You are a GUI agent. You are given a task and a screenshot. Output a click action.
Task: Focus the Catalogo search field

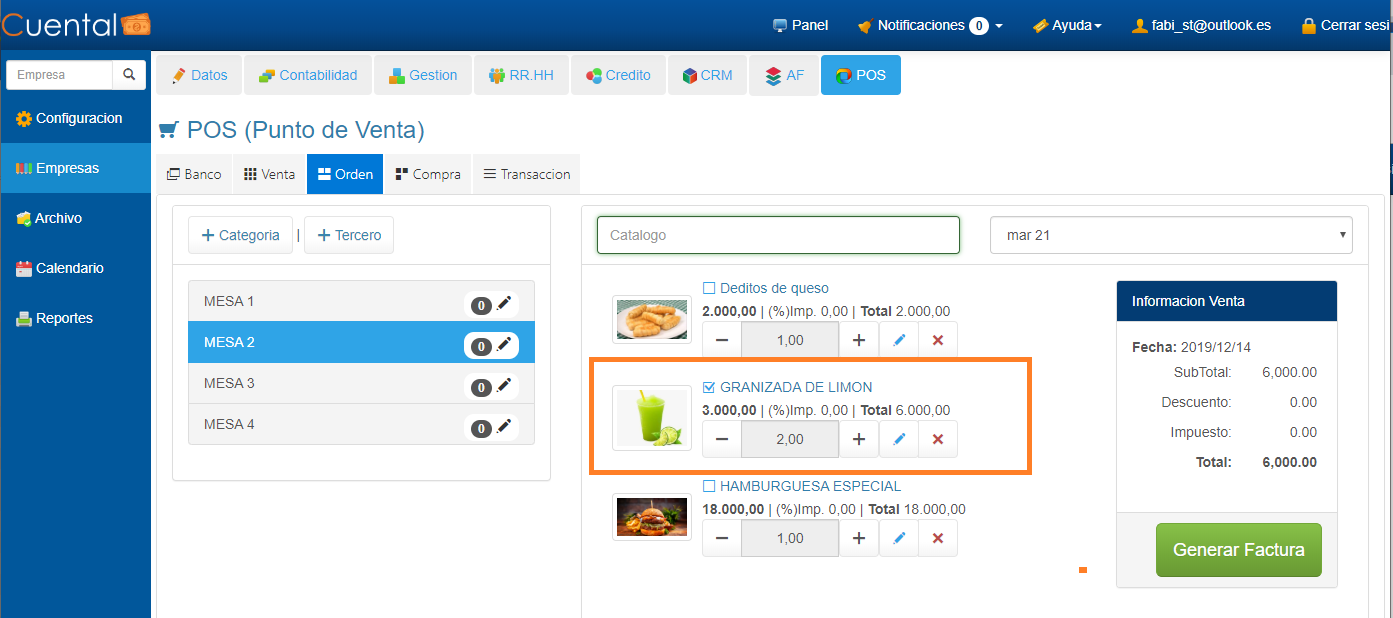(778, 235)
